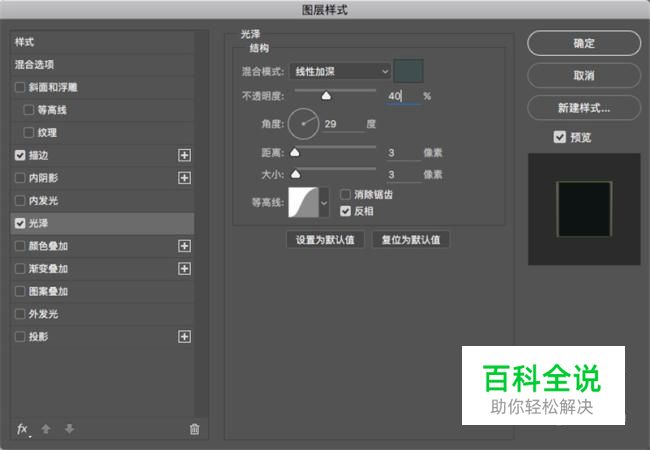Select 混合选项 in the left list

coord(102,65)
